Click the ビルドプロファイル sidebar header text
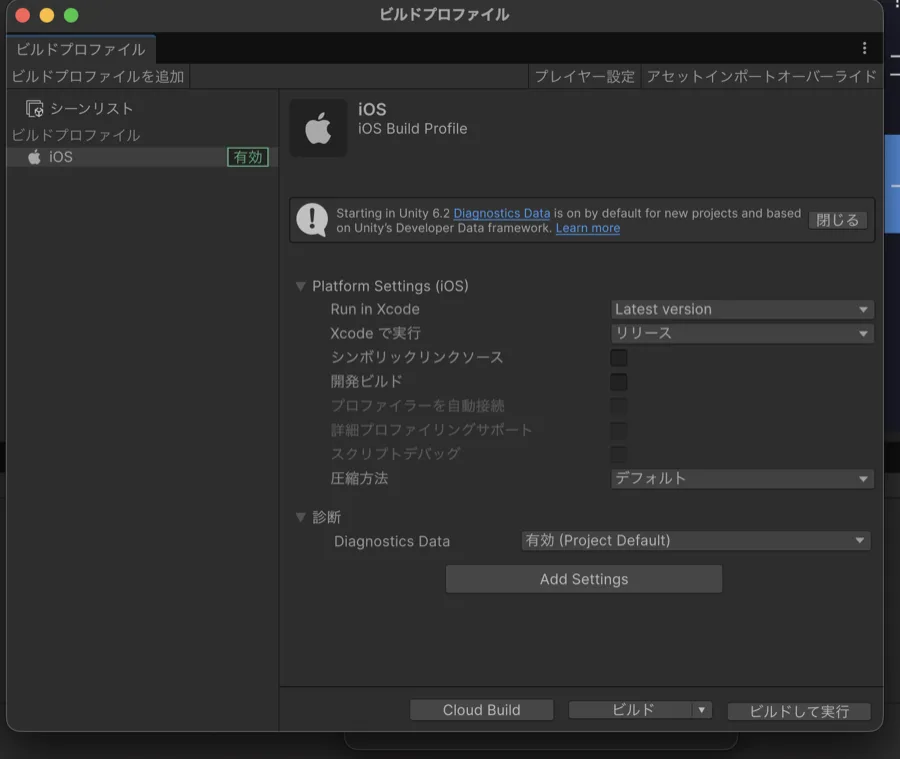The image size is (900, 759). pos(76,135)
